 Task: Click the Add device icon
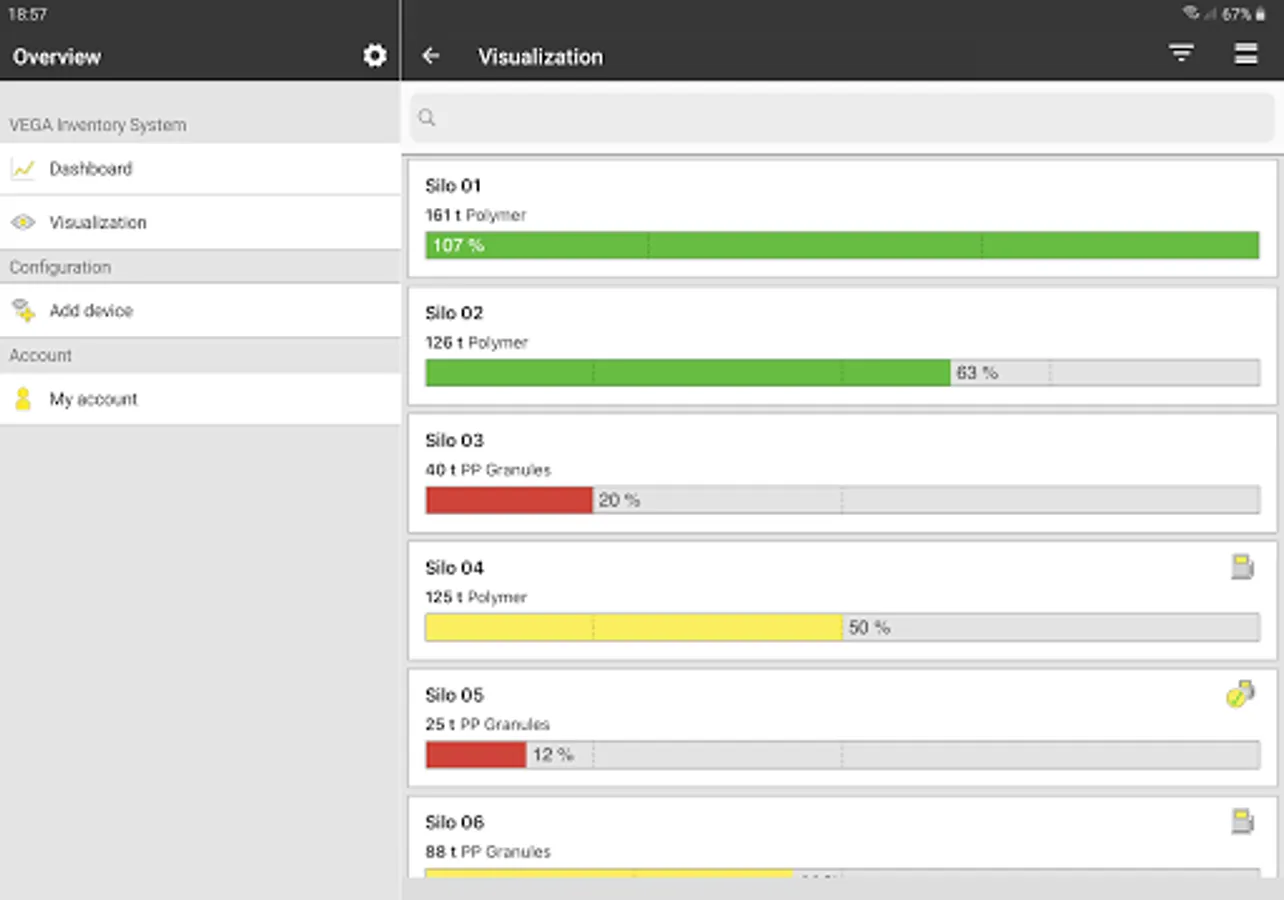coord(23,311)
